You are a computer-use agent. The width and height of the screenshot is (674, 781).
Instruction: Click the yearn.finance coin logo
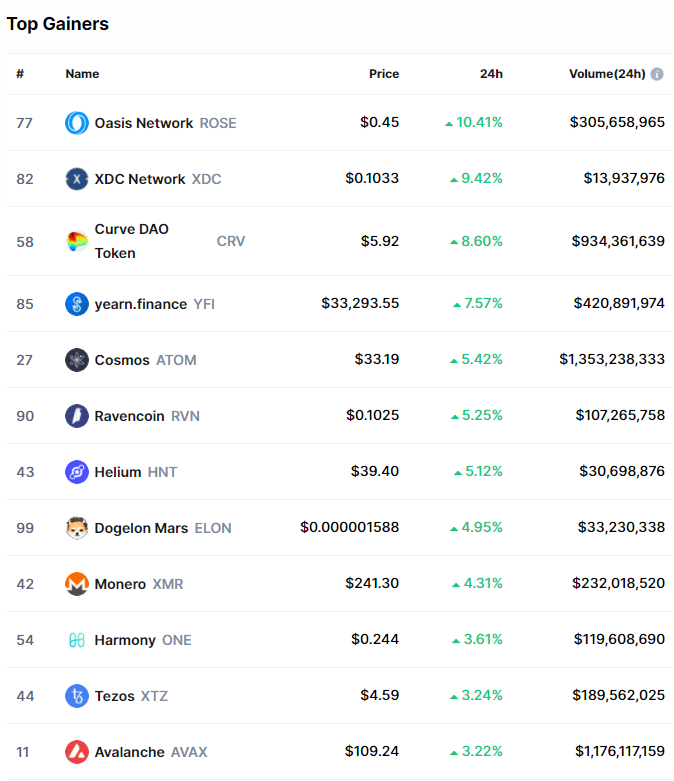(x=77, y=304)
